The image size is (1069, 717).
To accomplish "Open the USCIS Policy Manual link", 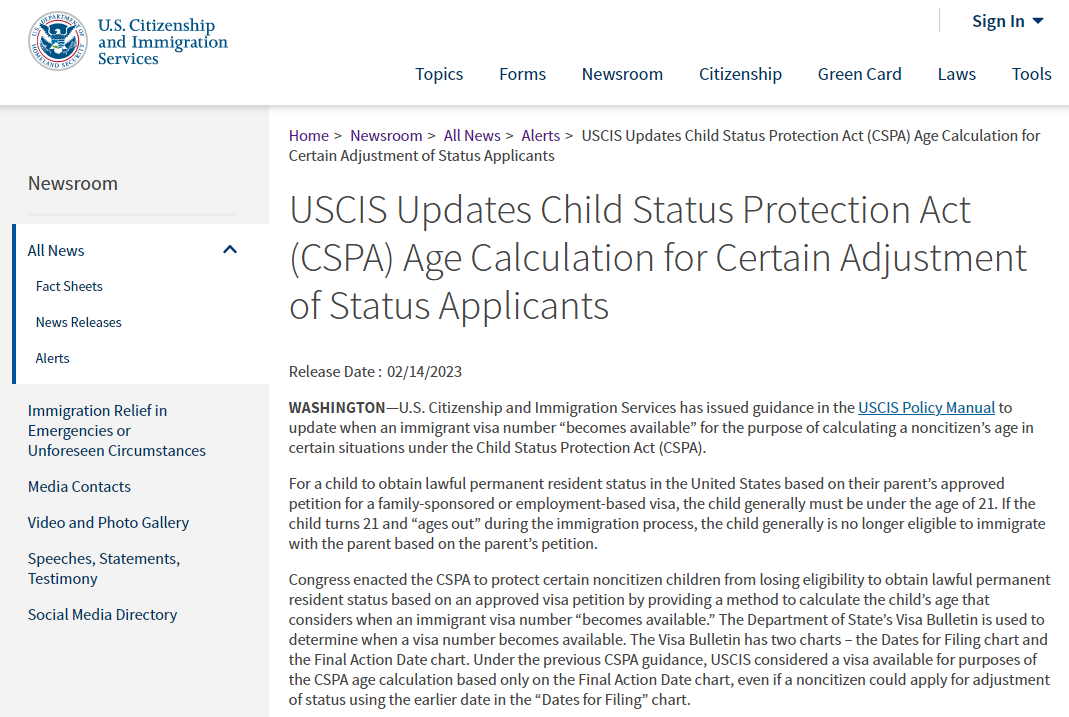I will [x=926, y=408].
